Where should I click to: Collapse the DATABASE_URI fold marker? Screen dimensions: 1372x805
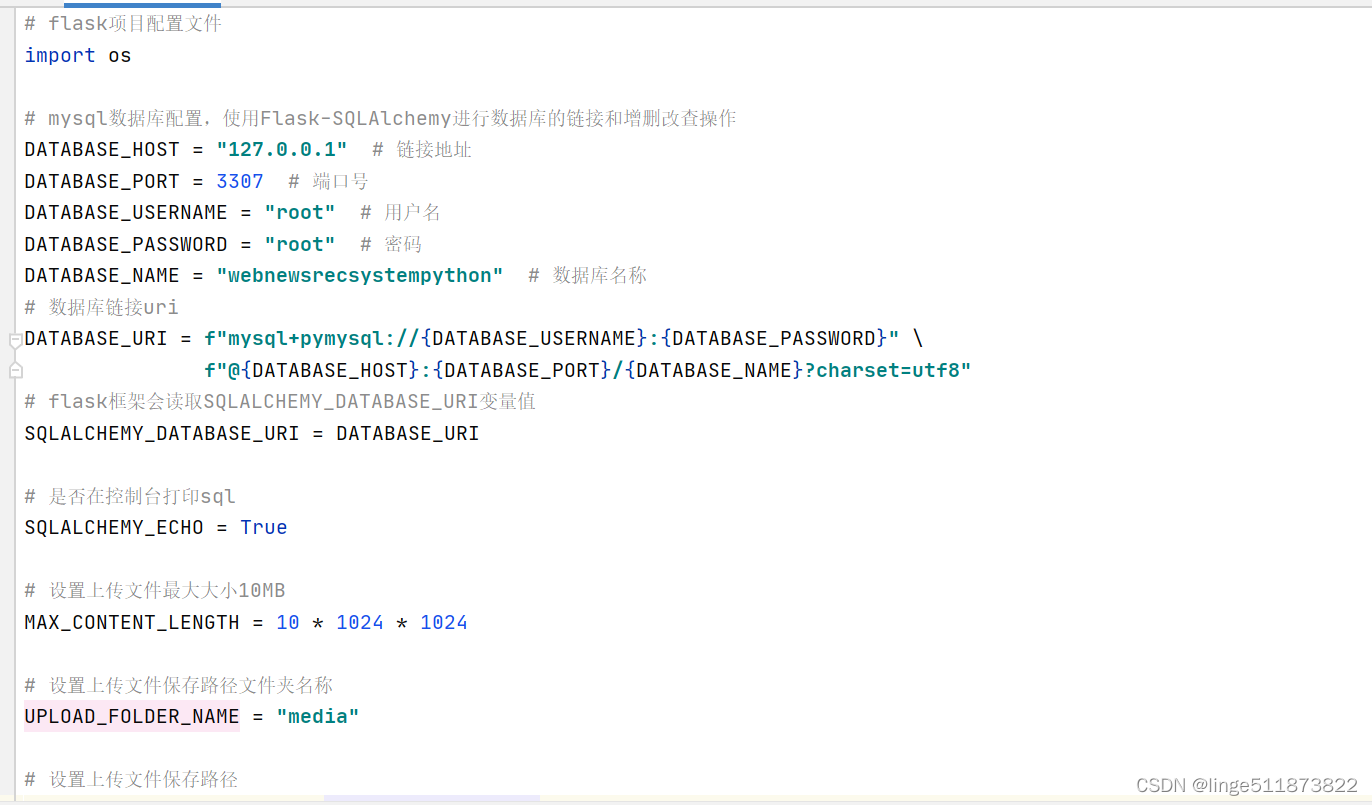(15, 340)
